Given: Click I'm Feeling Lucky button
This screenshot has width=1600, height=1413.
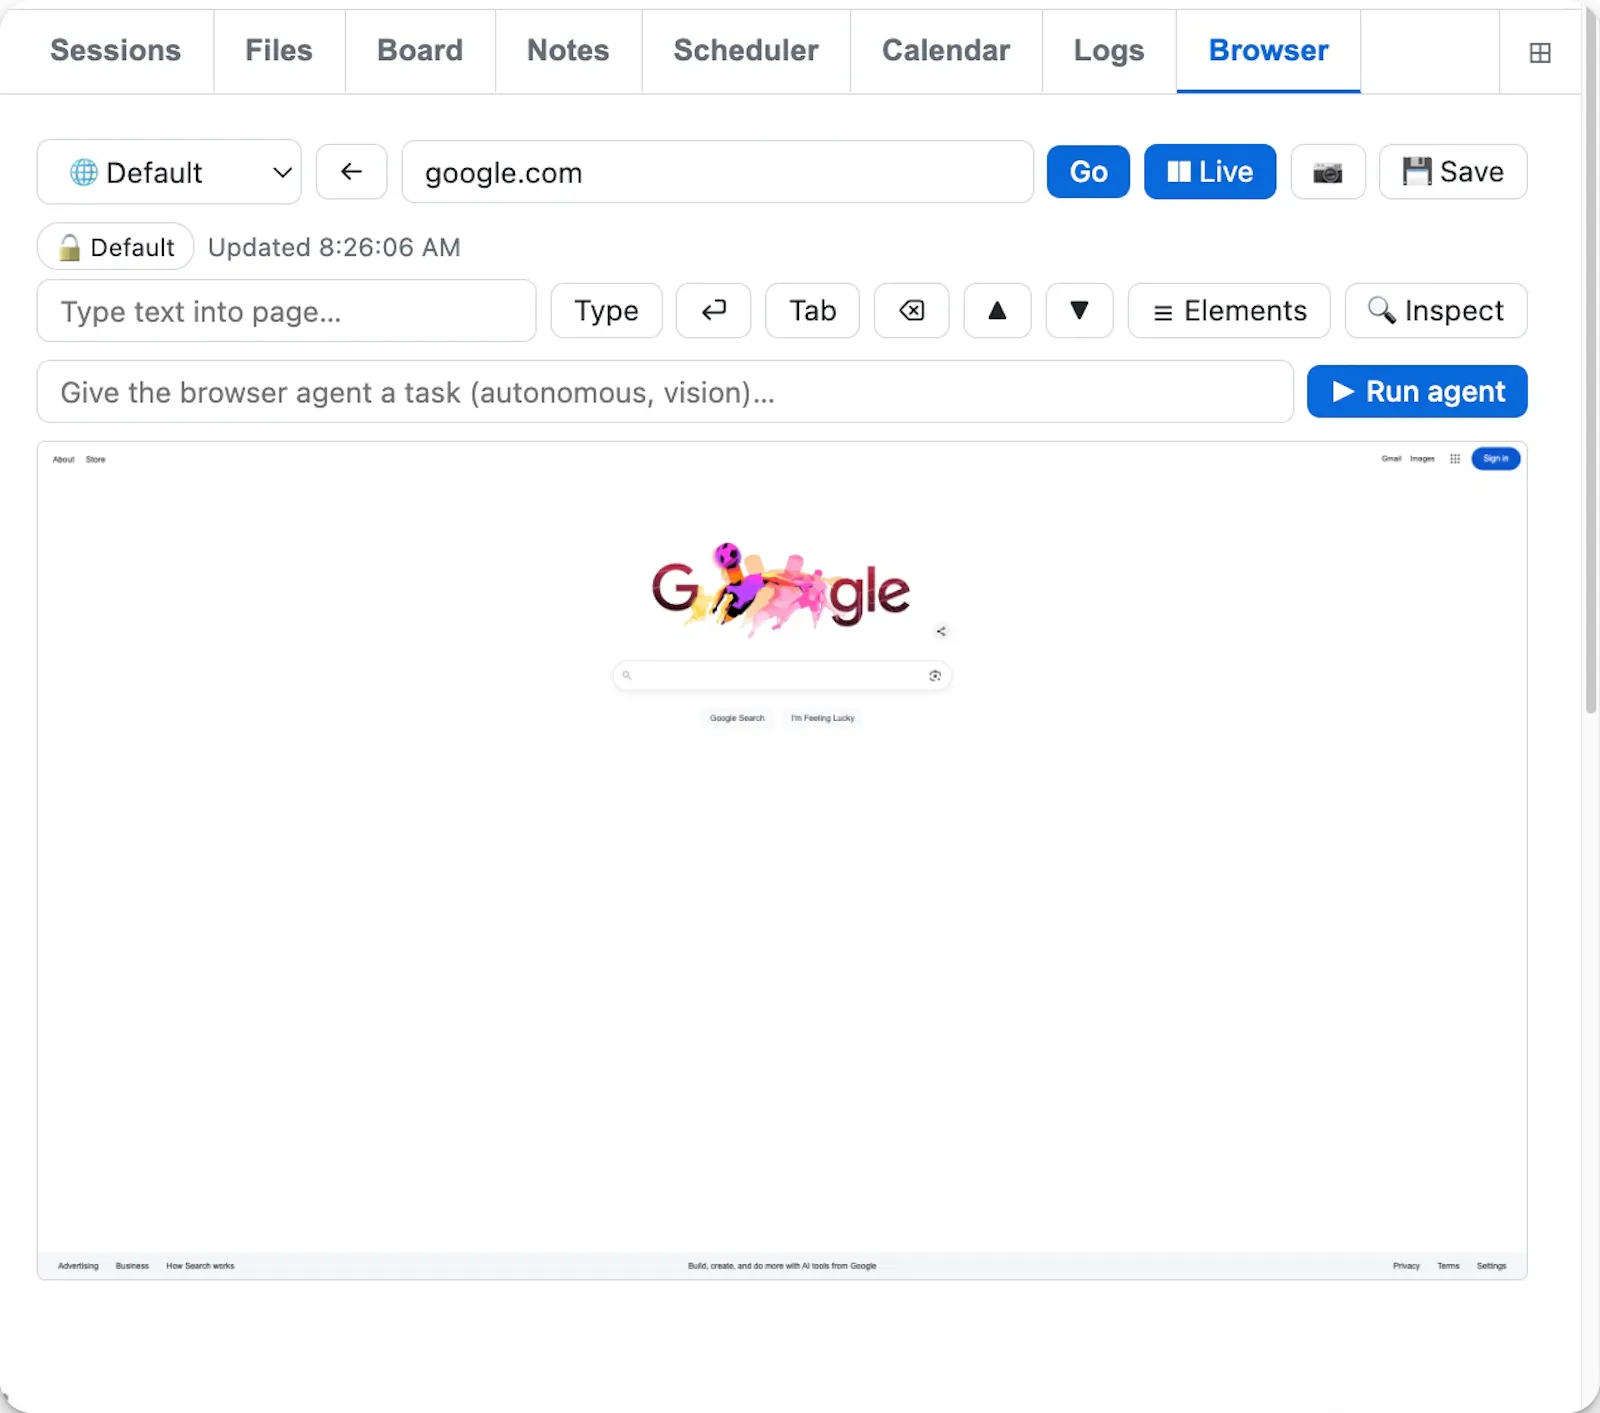Looking at the screenshot, I should coord(823,718).
